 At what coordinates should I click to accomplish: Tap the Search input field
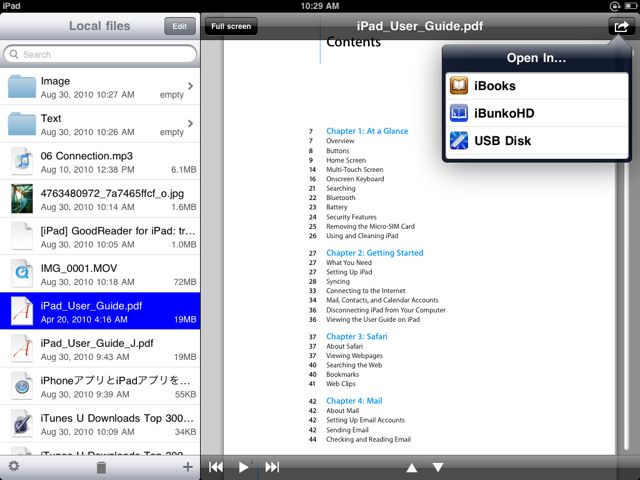coord(100,54)
